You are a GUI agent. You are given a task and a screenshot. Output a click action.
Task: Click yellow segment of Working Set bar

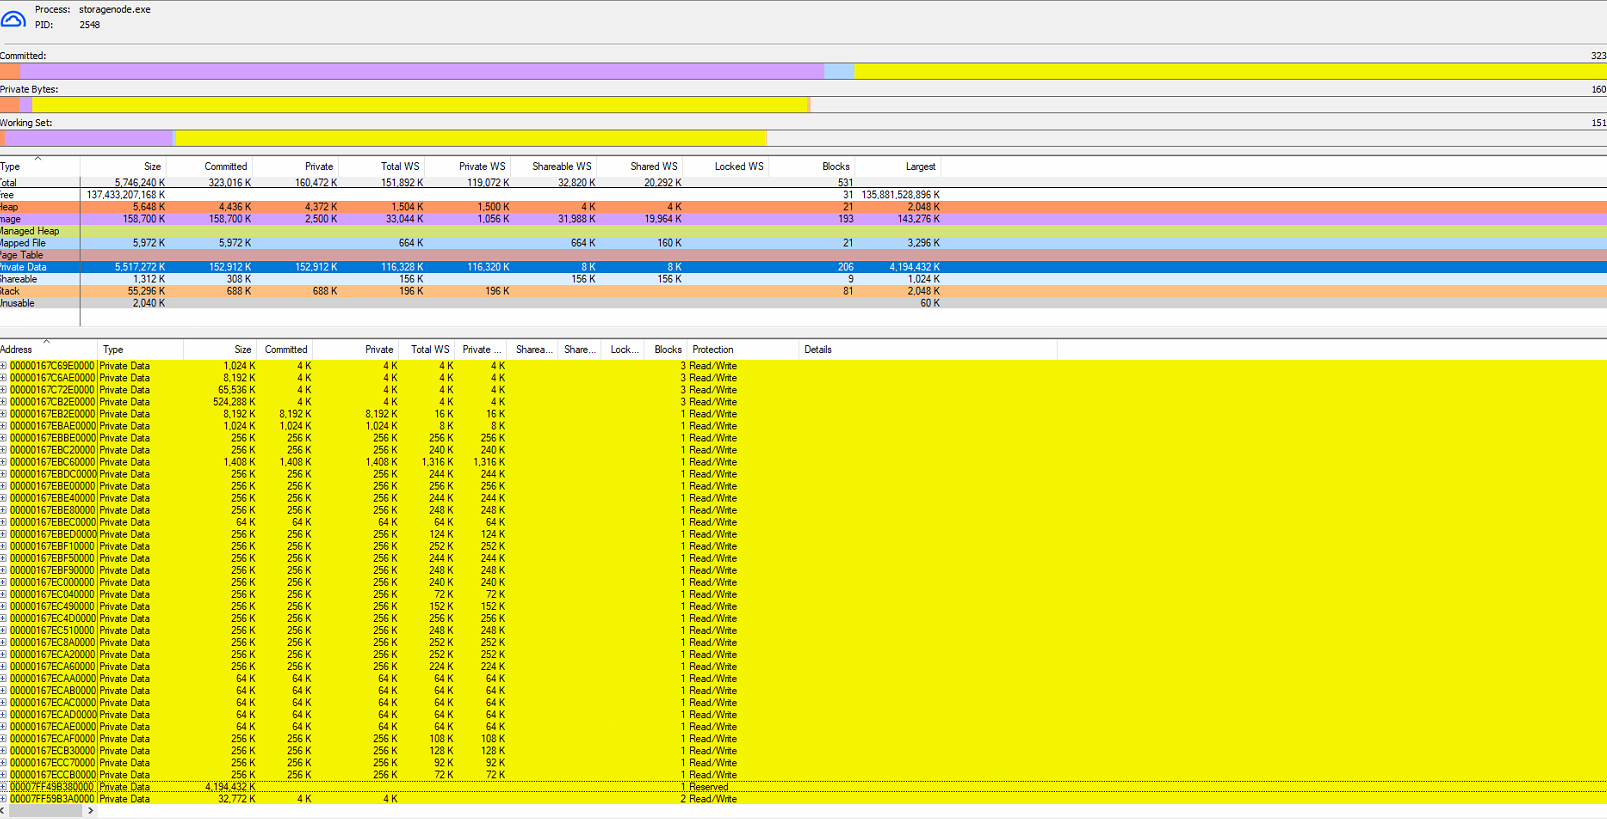pyautogui.click(x=470, y=138)
